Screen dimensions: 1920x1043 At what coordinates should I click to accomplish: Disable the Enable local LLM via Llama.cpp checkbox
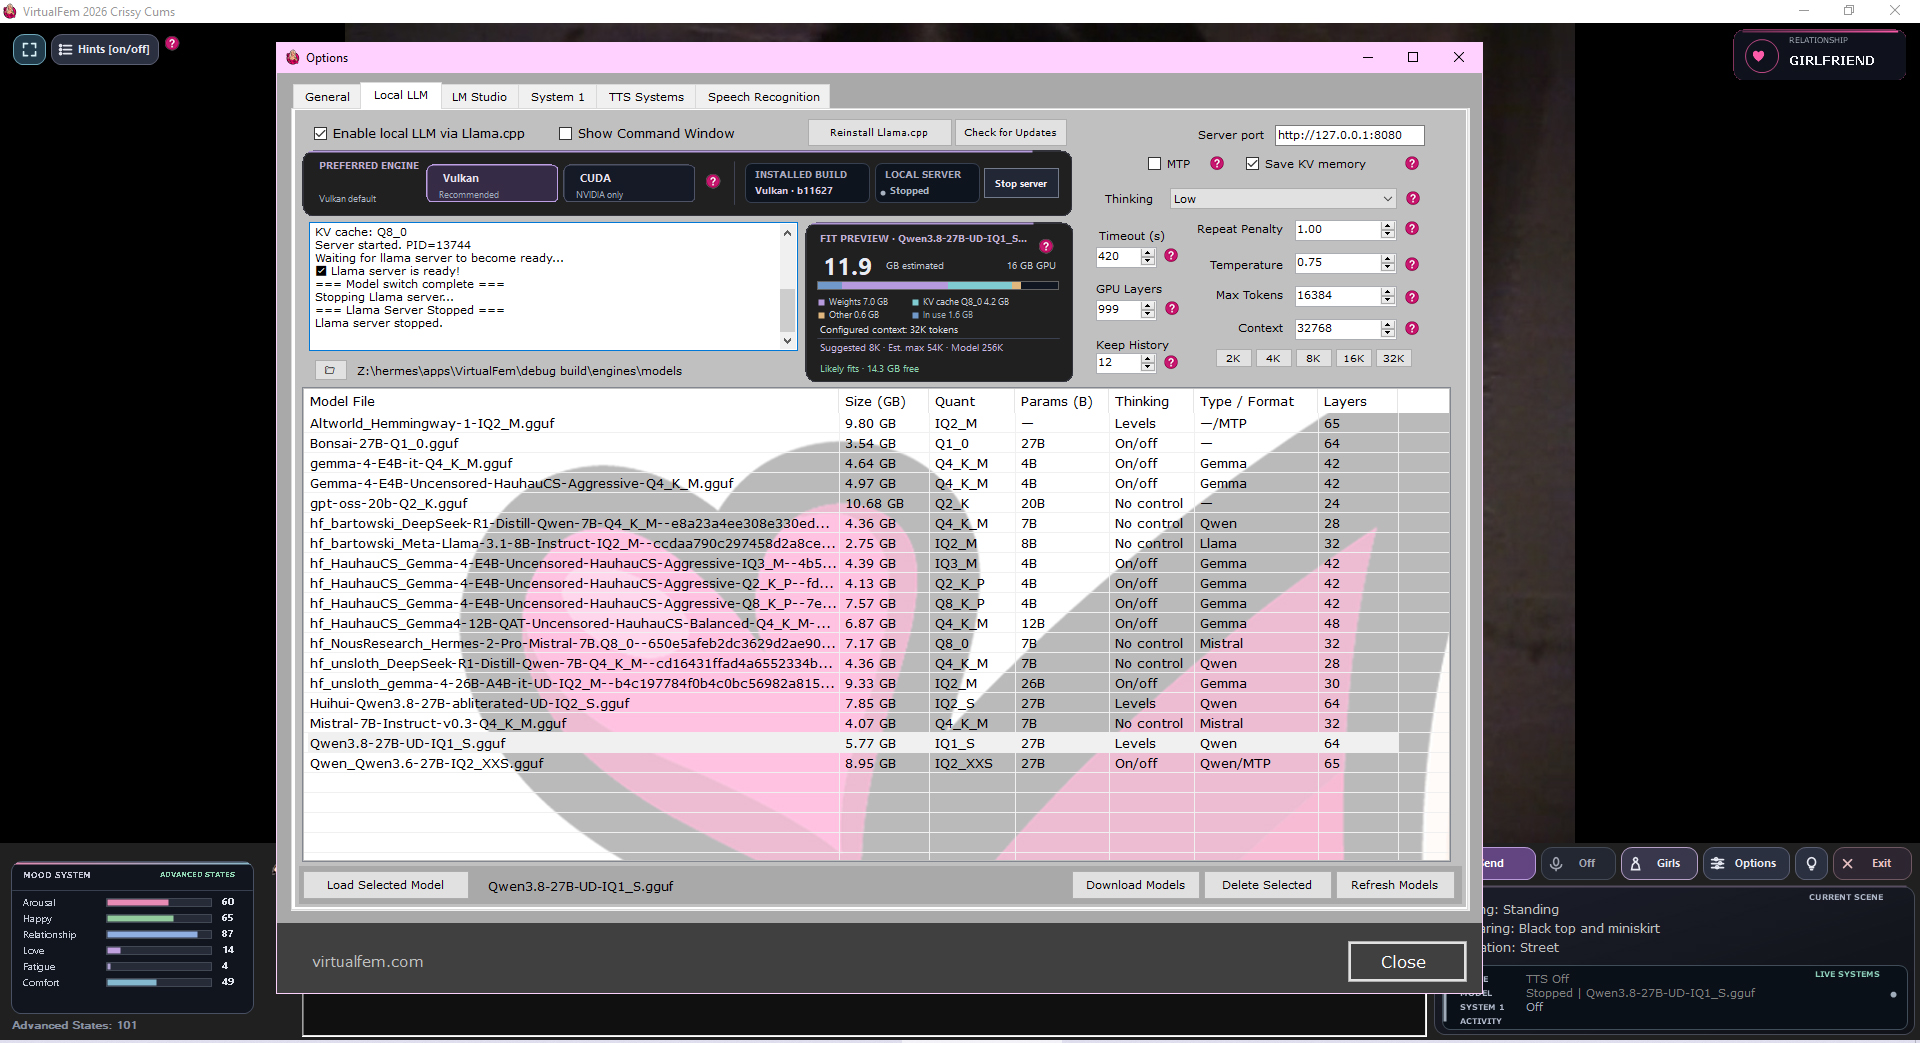pyautogui.click(x=321, y=133)
